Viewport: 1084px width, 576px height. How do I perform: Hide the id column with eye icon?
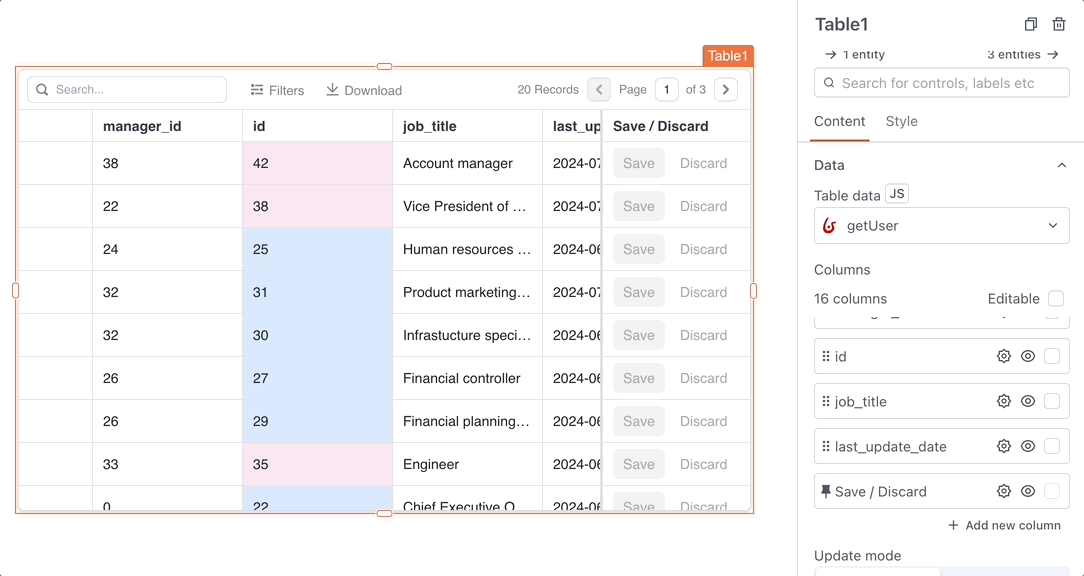click(x=1028, y=356)
